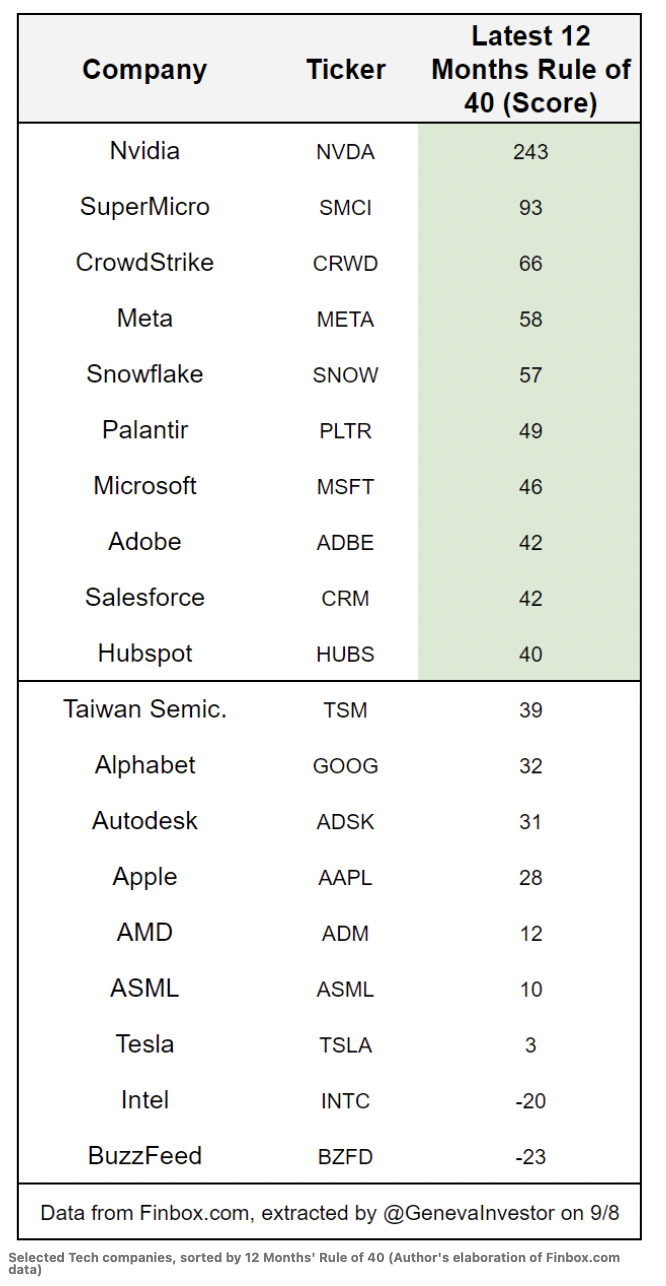Select the NVDA ticker cell
Screen dimensions: 666x1286
[345, 152]
